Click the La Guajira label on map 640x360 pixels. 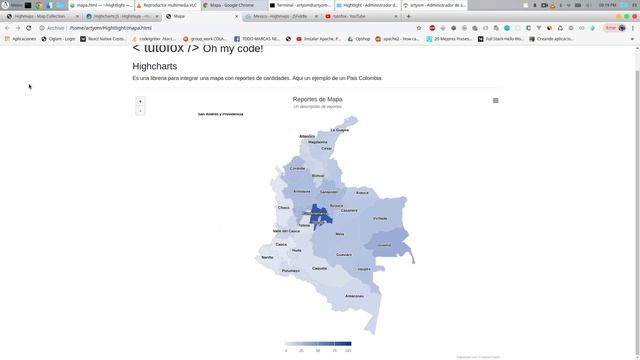[339, 130]
